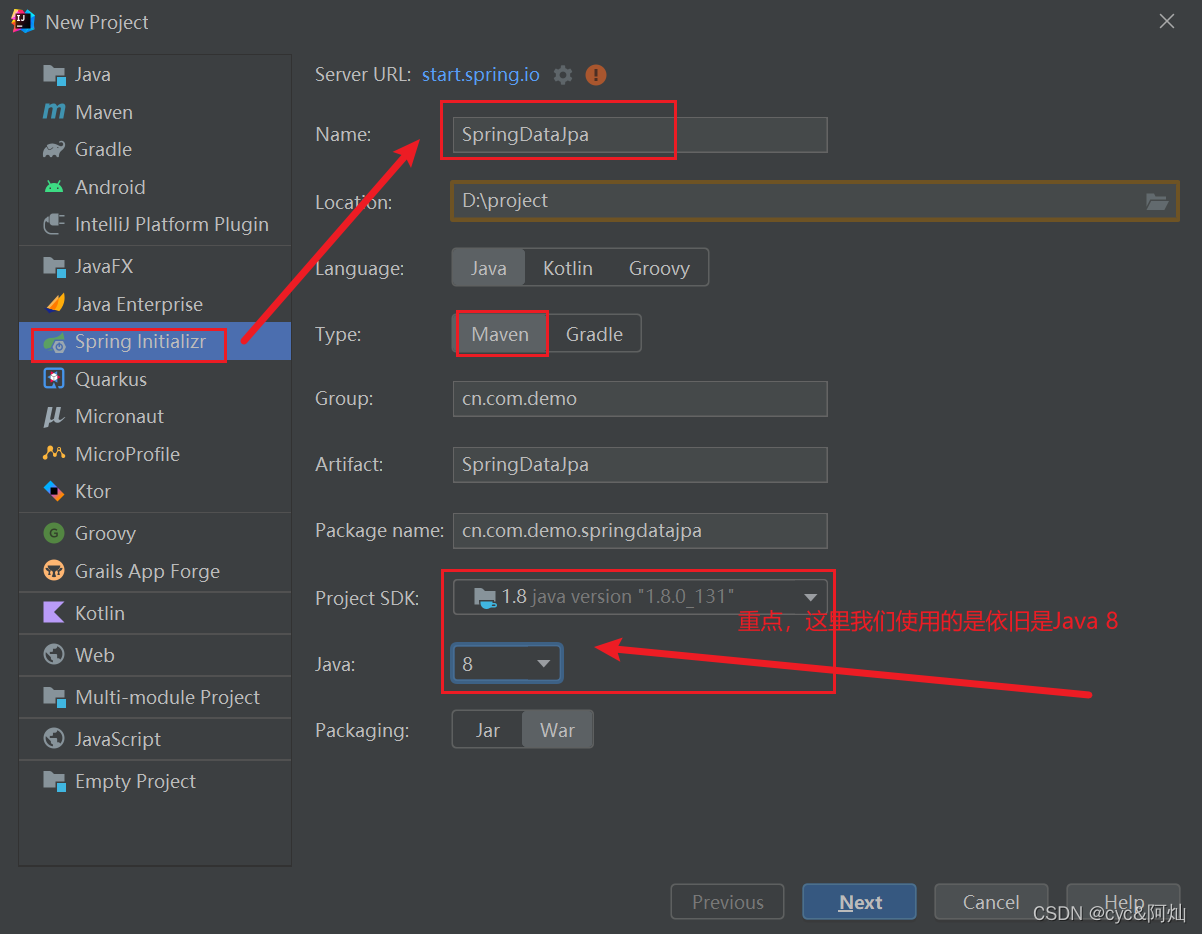Click the Web globe icon
The image size is (1202, 934).
[54, 655]
